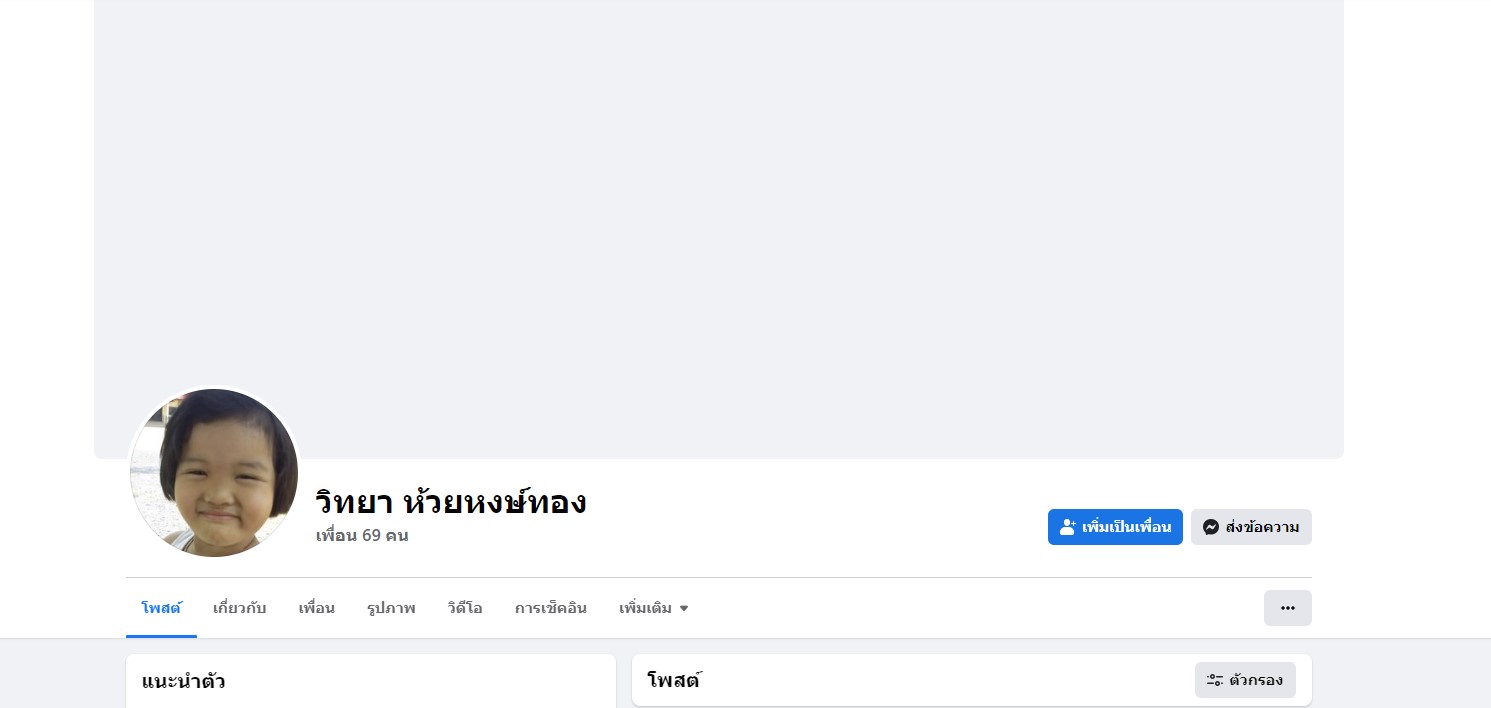Open the three-dots profile options menu
1491x708 pixels.
[1287, 608]
